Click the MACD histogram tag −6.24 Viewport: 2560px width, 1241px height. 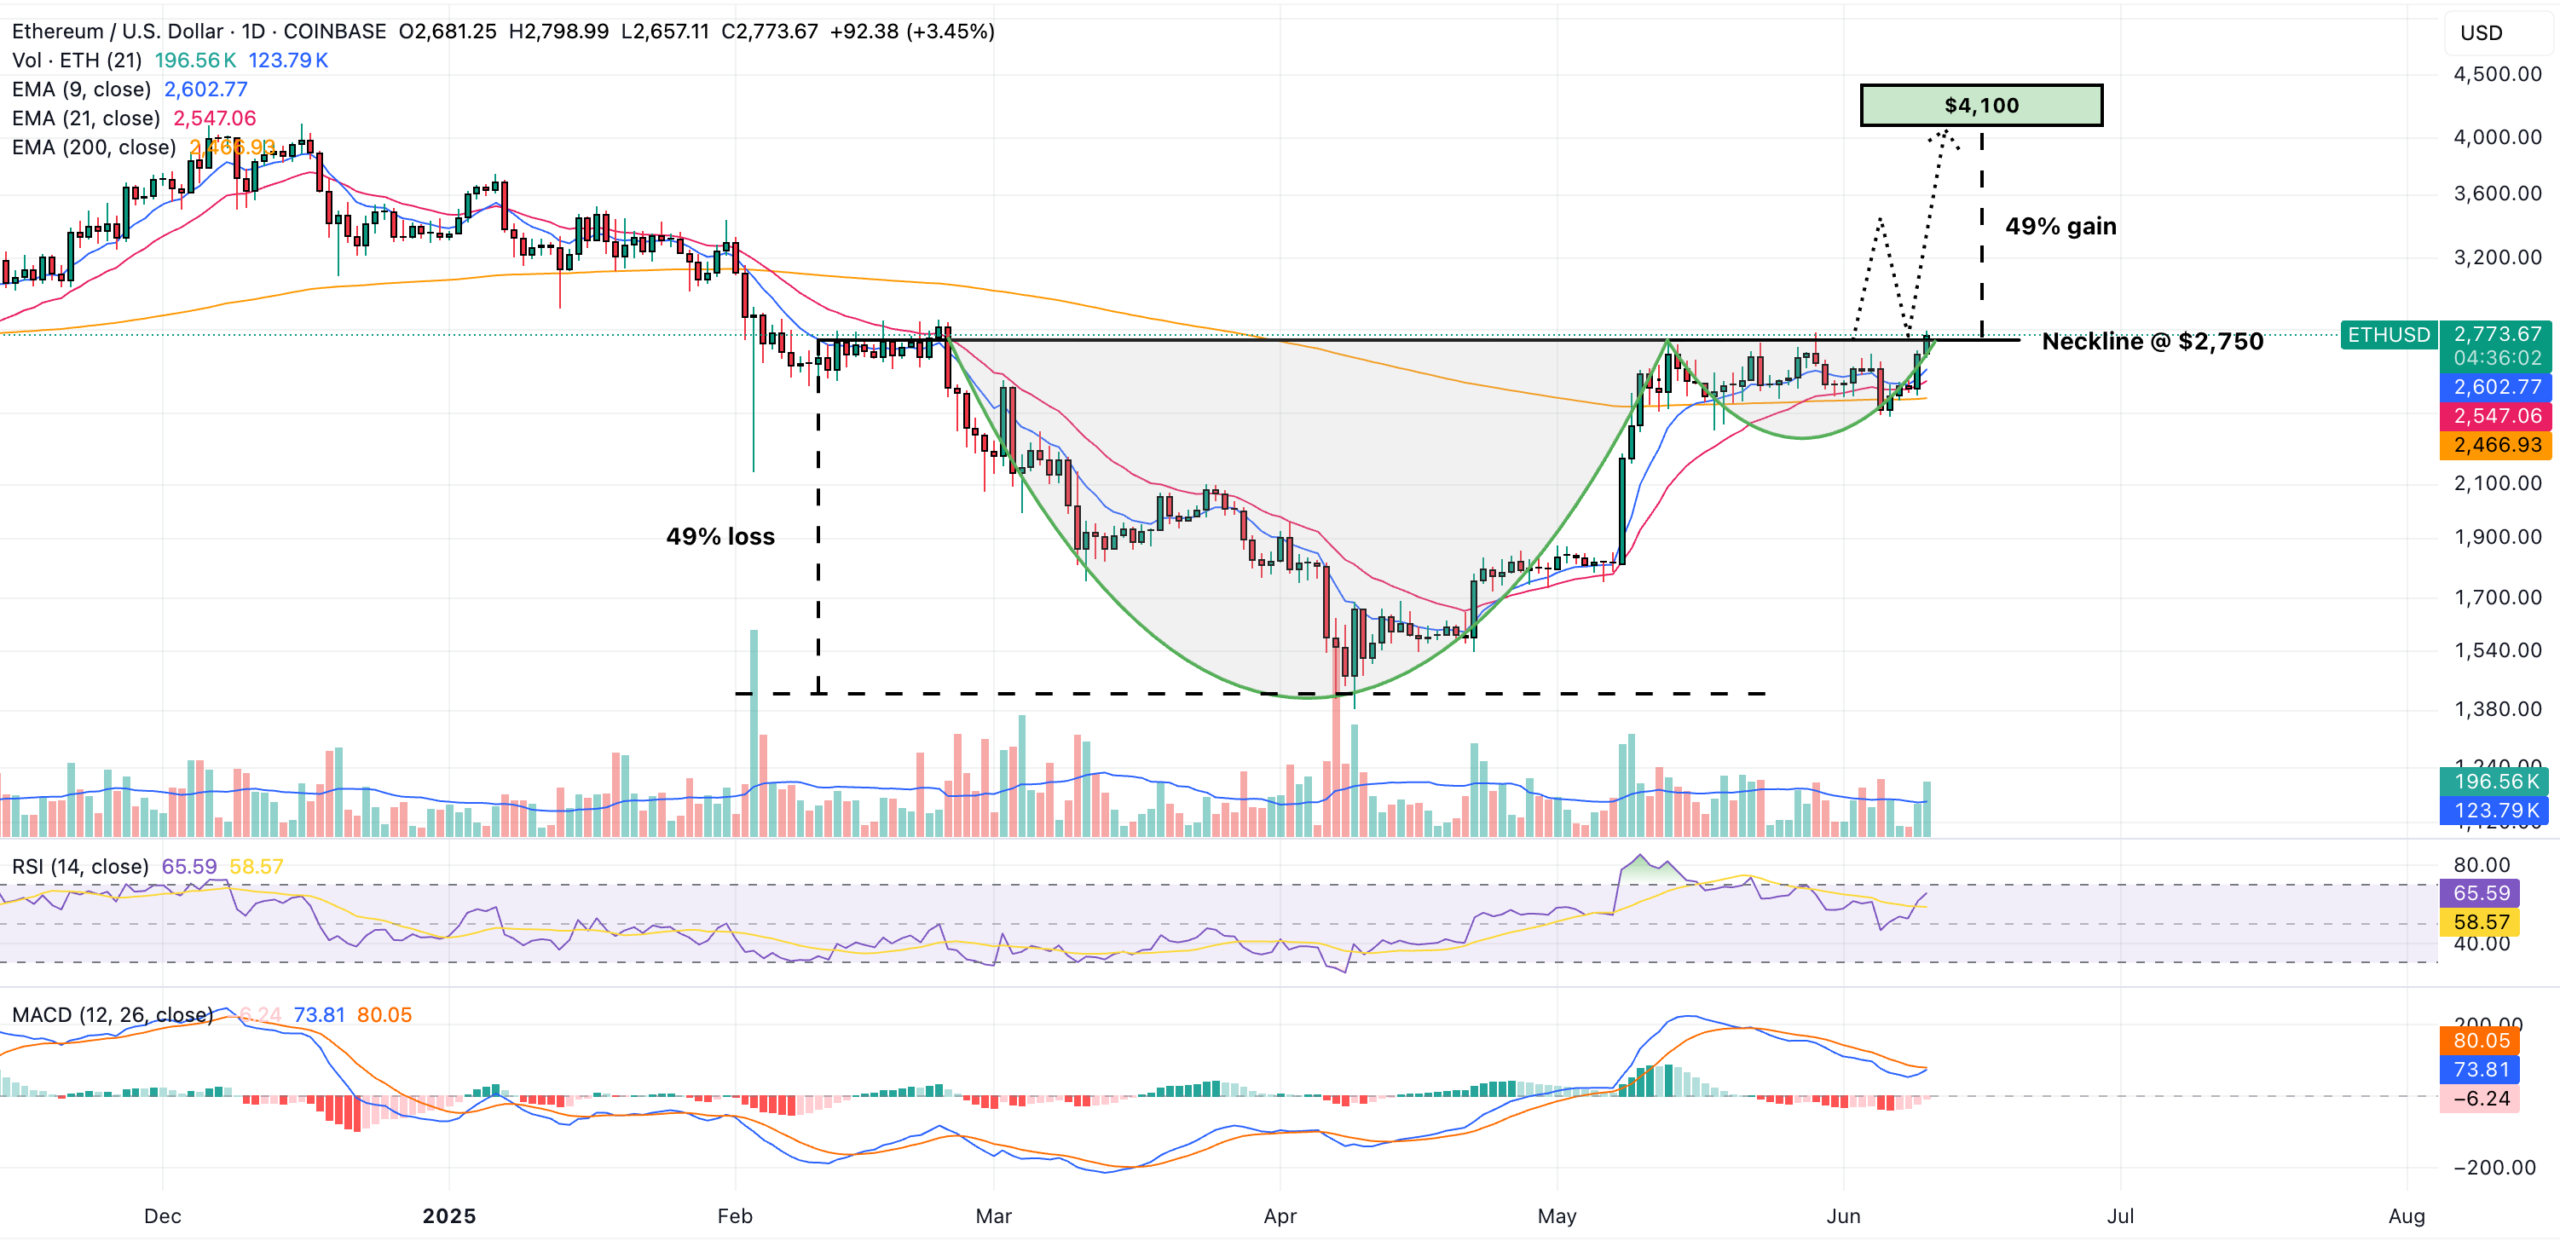point(2481,1098)
